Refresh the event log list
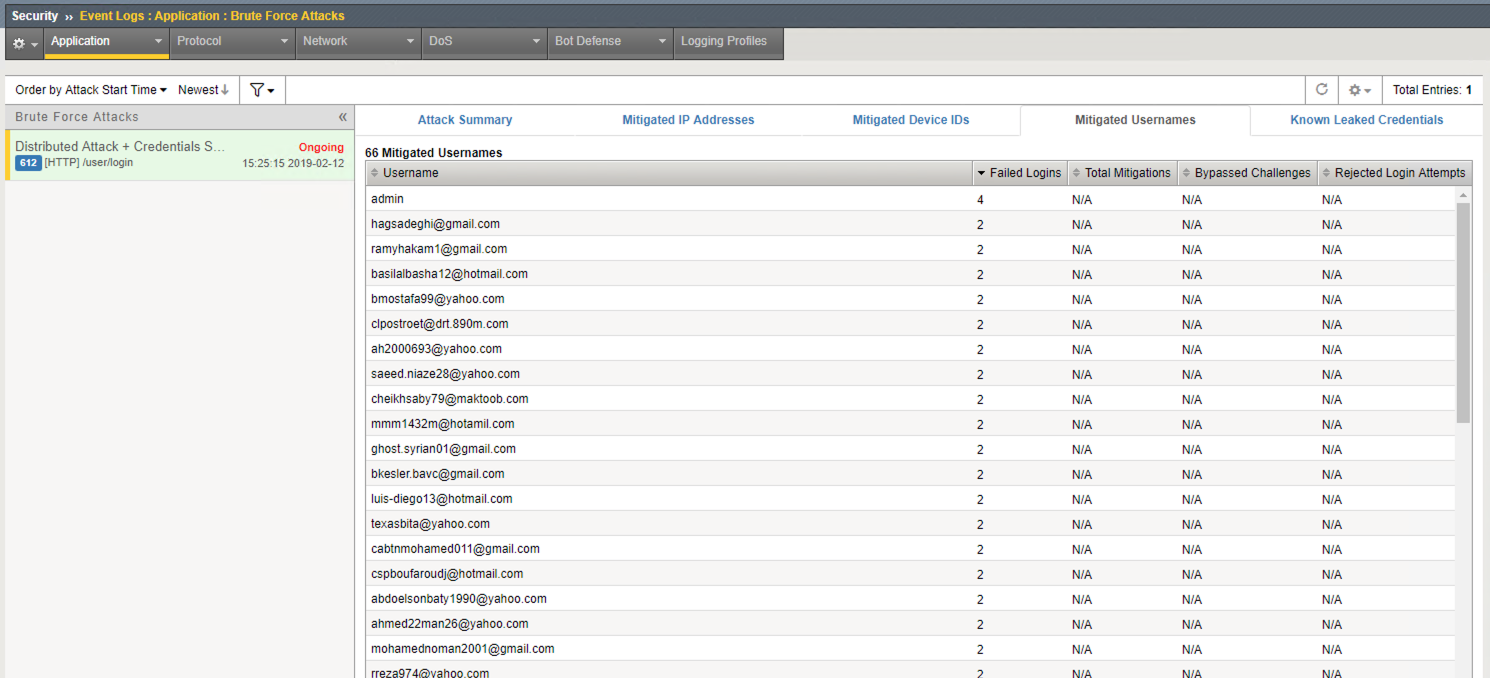Screen dimensions: 1490x678 1321,90
